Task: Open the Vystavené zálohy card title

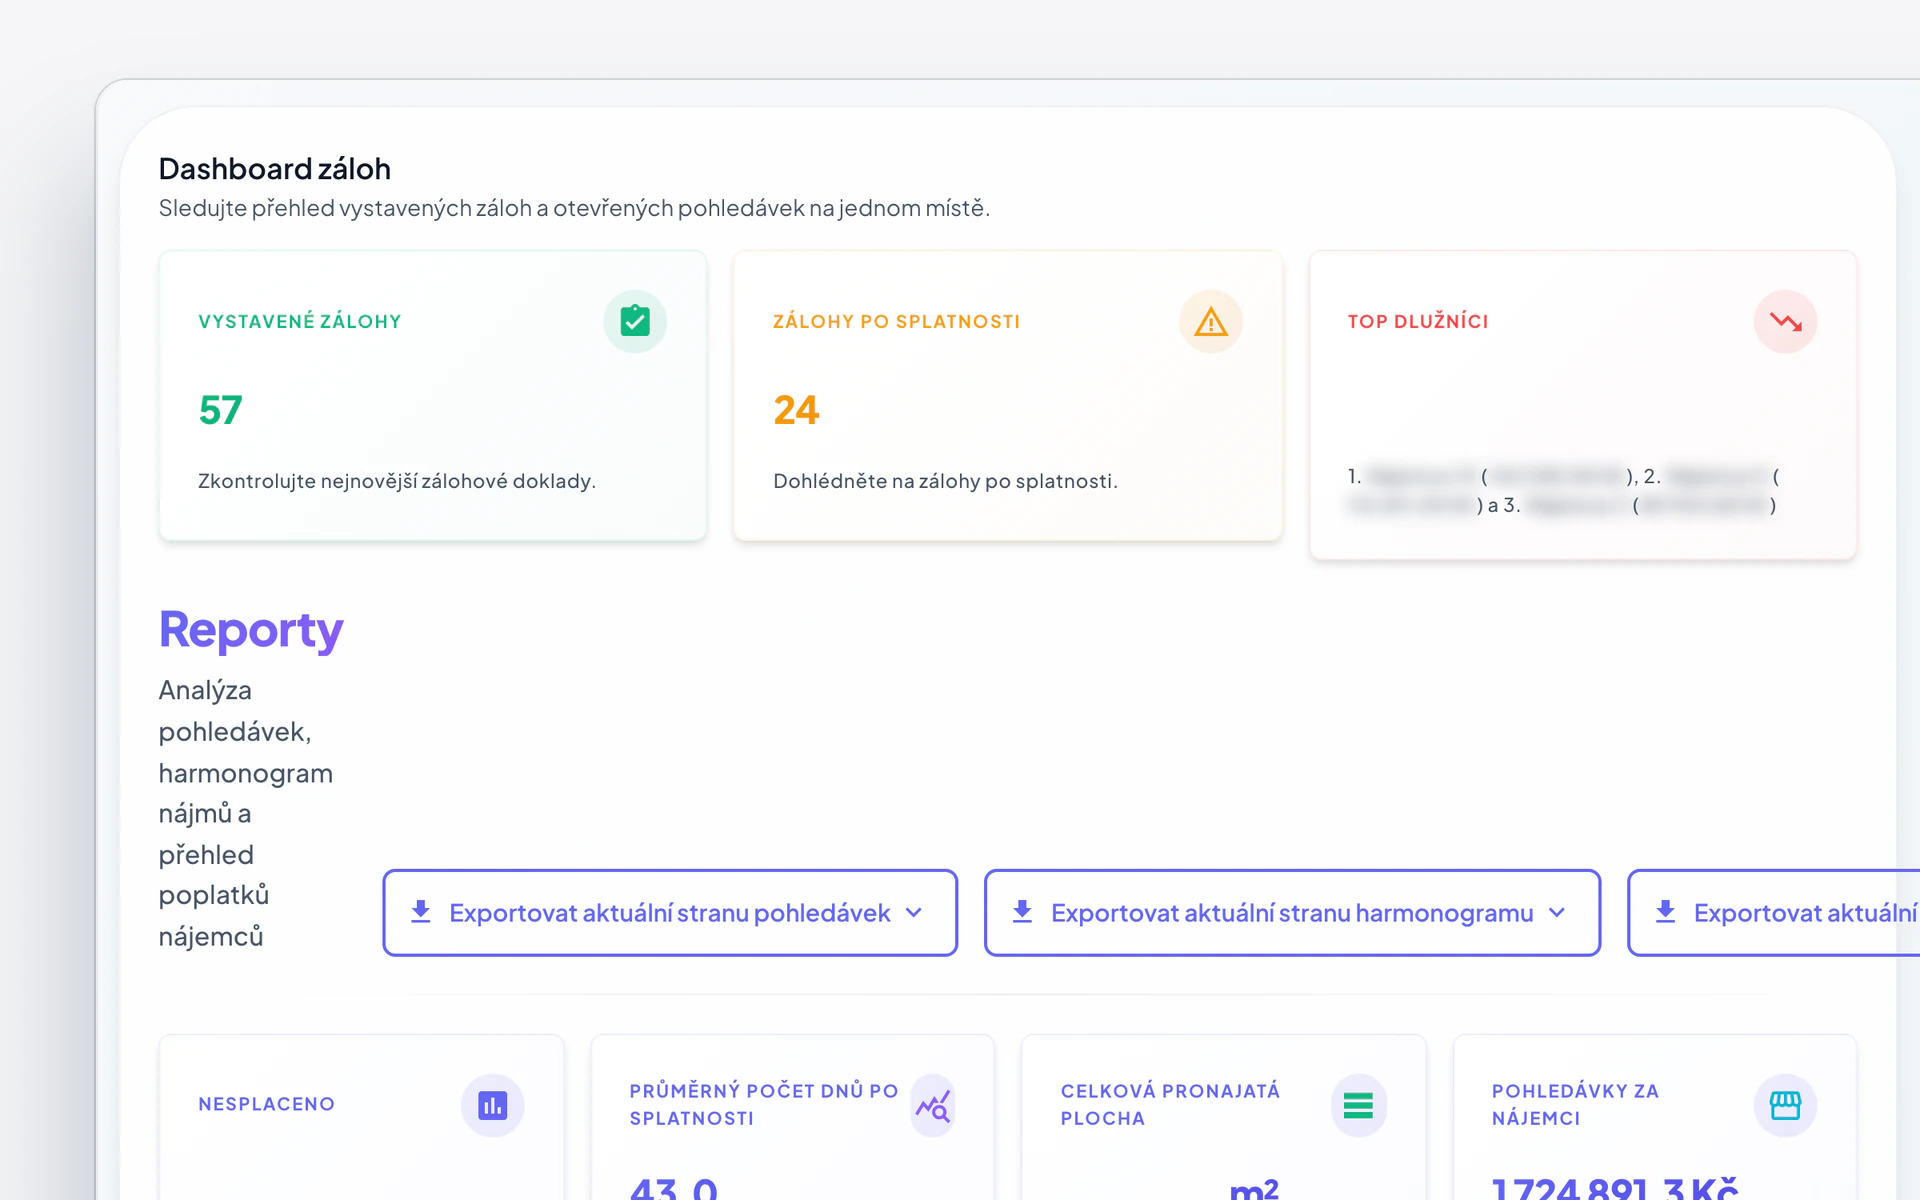Action: (x=300, y=321)
